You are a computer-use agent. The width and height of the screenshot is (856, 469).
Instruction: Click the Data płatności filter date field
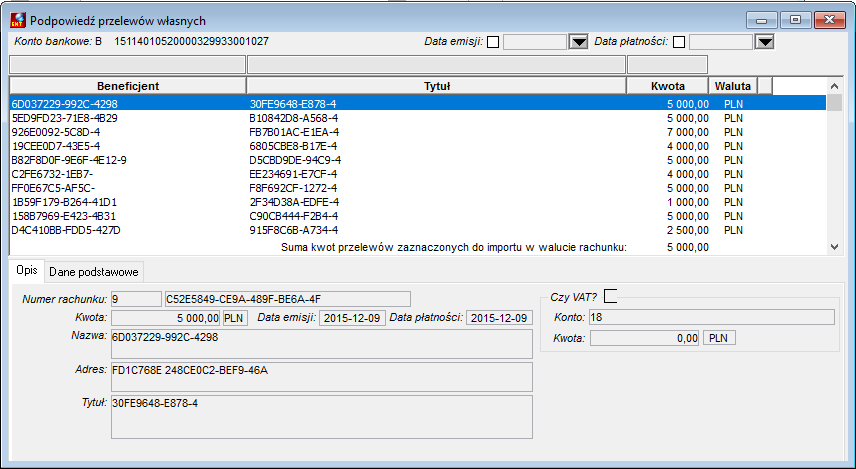point(721,42)
